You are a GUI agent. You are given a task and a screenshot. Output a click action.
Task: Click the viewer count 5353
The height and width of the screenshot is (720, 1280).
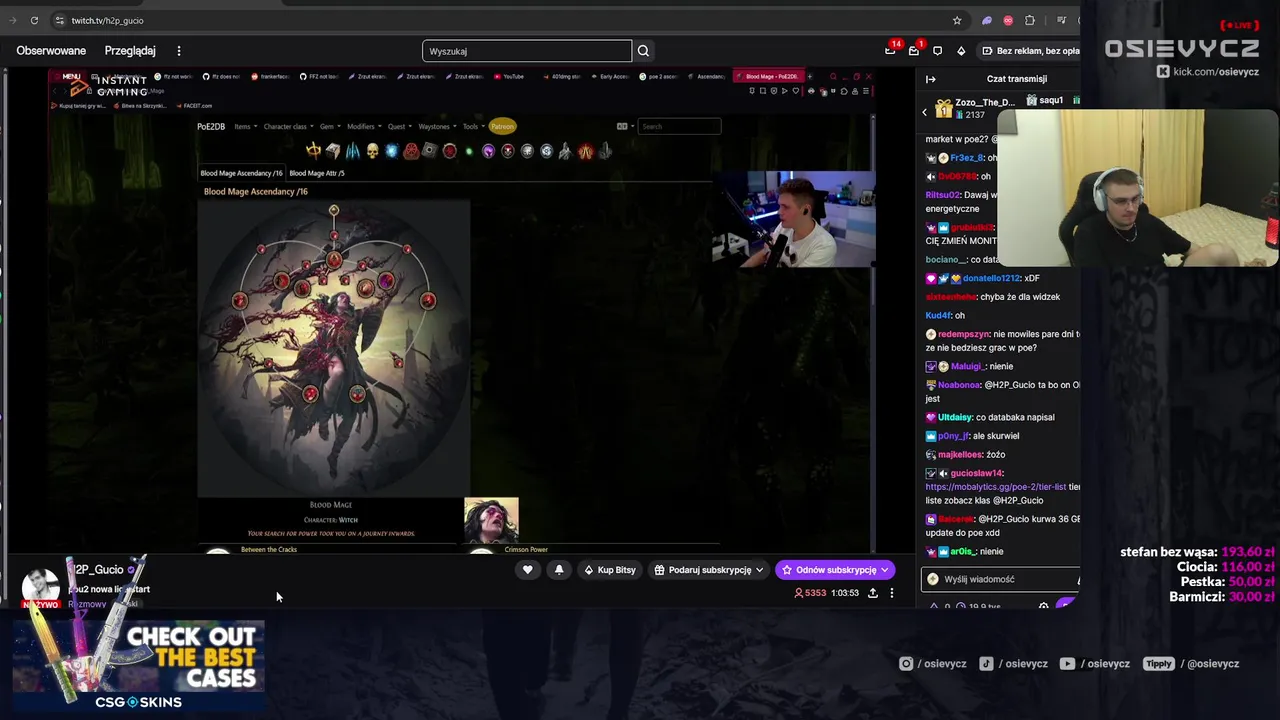coord(811,593)
